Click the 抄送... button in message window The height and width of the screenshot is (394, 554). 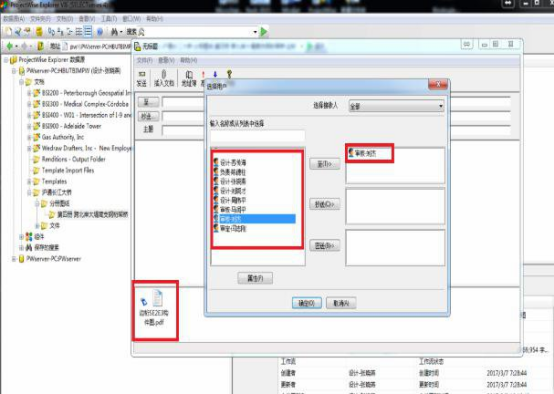click(148, 116)
